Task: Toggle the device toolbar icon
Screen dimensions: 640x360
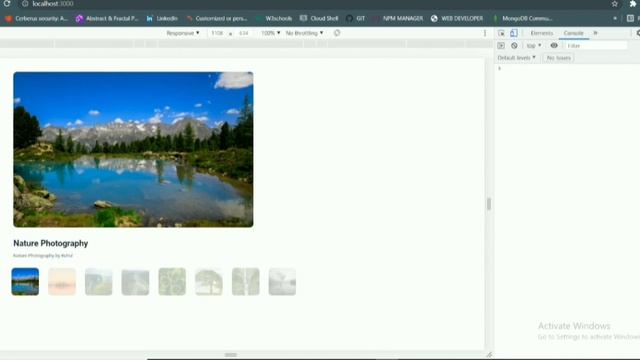Action: pyautogui.click(x=513, y=33)
